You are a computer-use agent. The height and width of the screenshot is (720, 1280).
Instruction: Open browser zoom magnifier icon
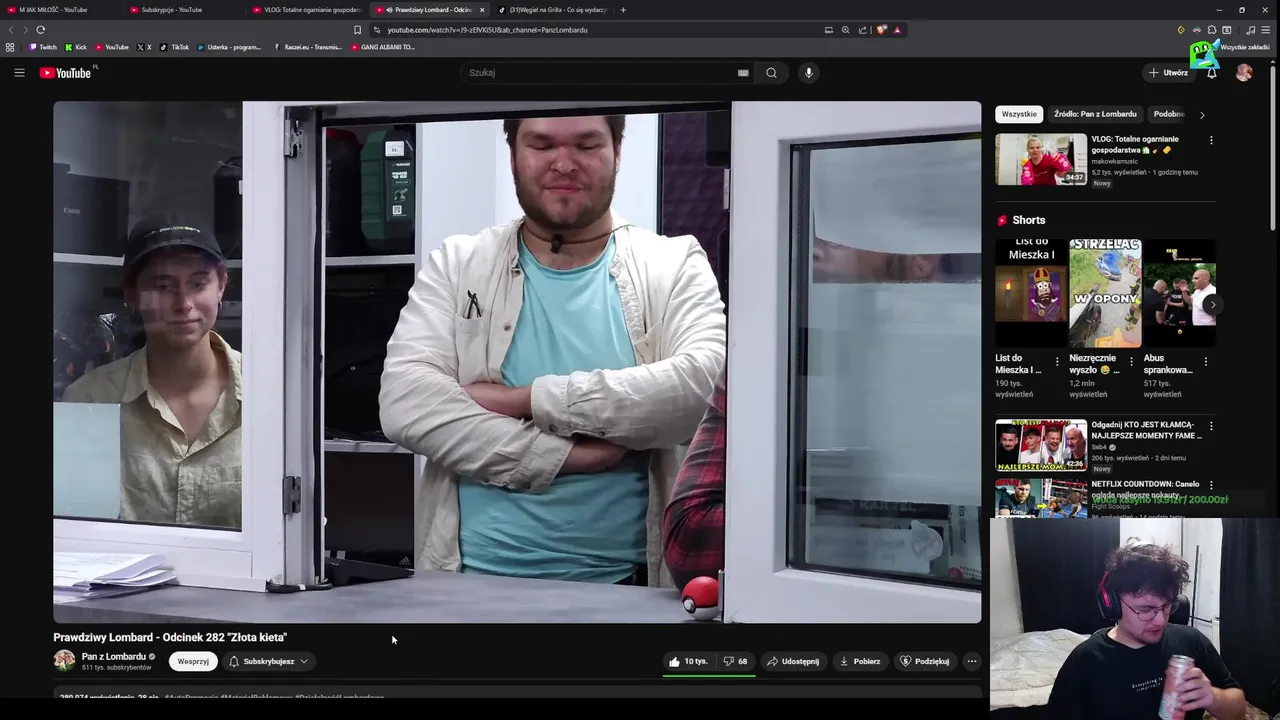(845, 30)
